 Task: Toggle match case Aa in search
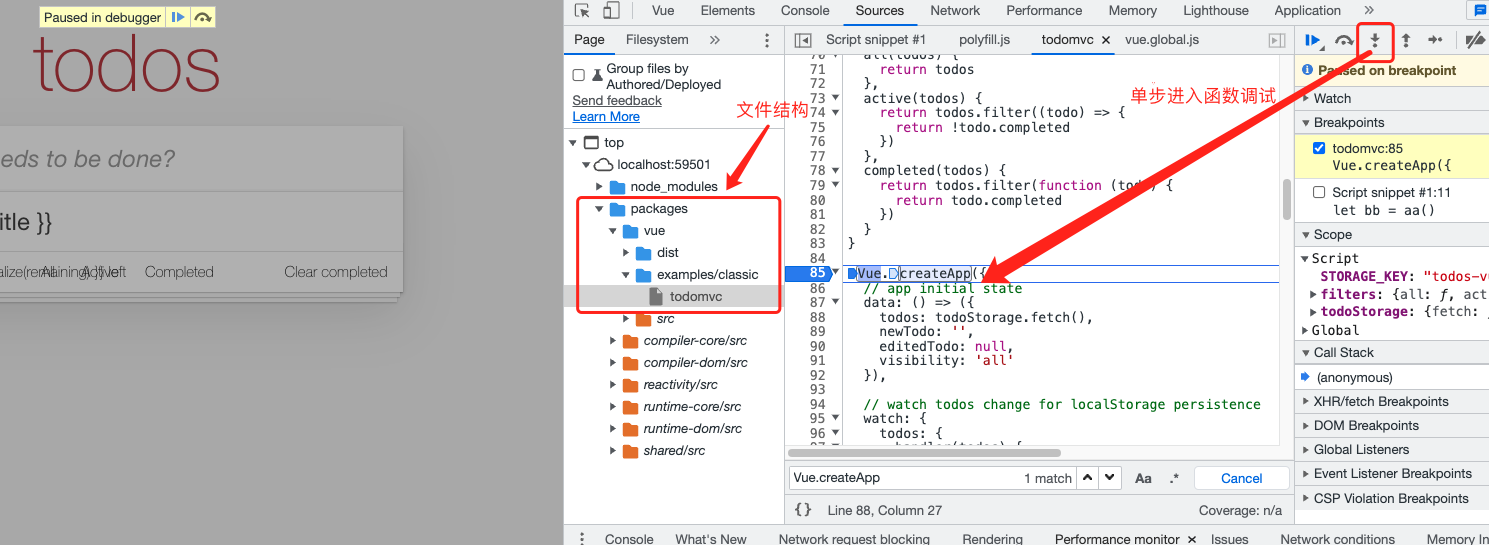click(x=1143, y=478)
